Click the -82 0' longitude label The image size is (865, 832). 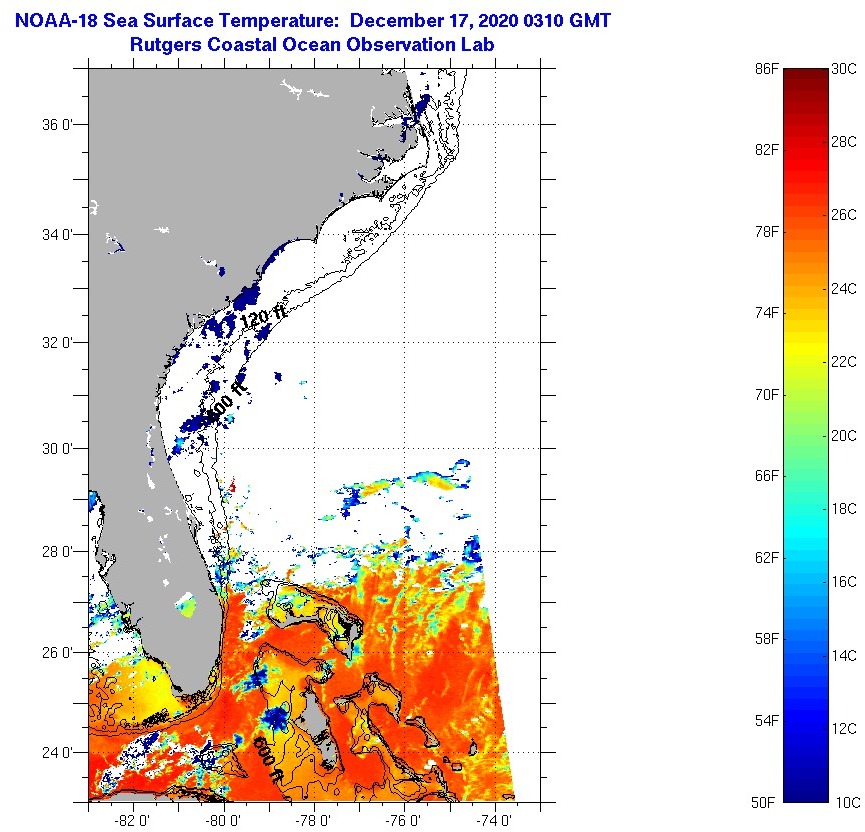point(132,820)
